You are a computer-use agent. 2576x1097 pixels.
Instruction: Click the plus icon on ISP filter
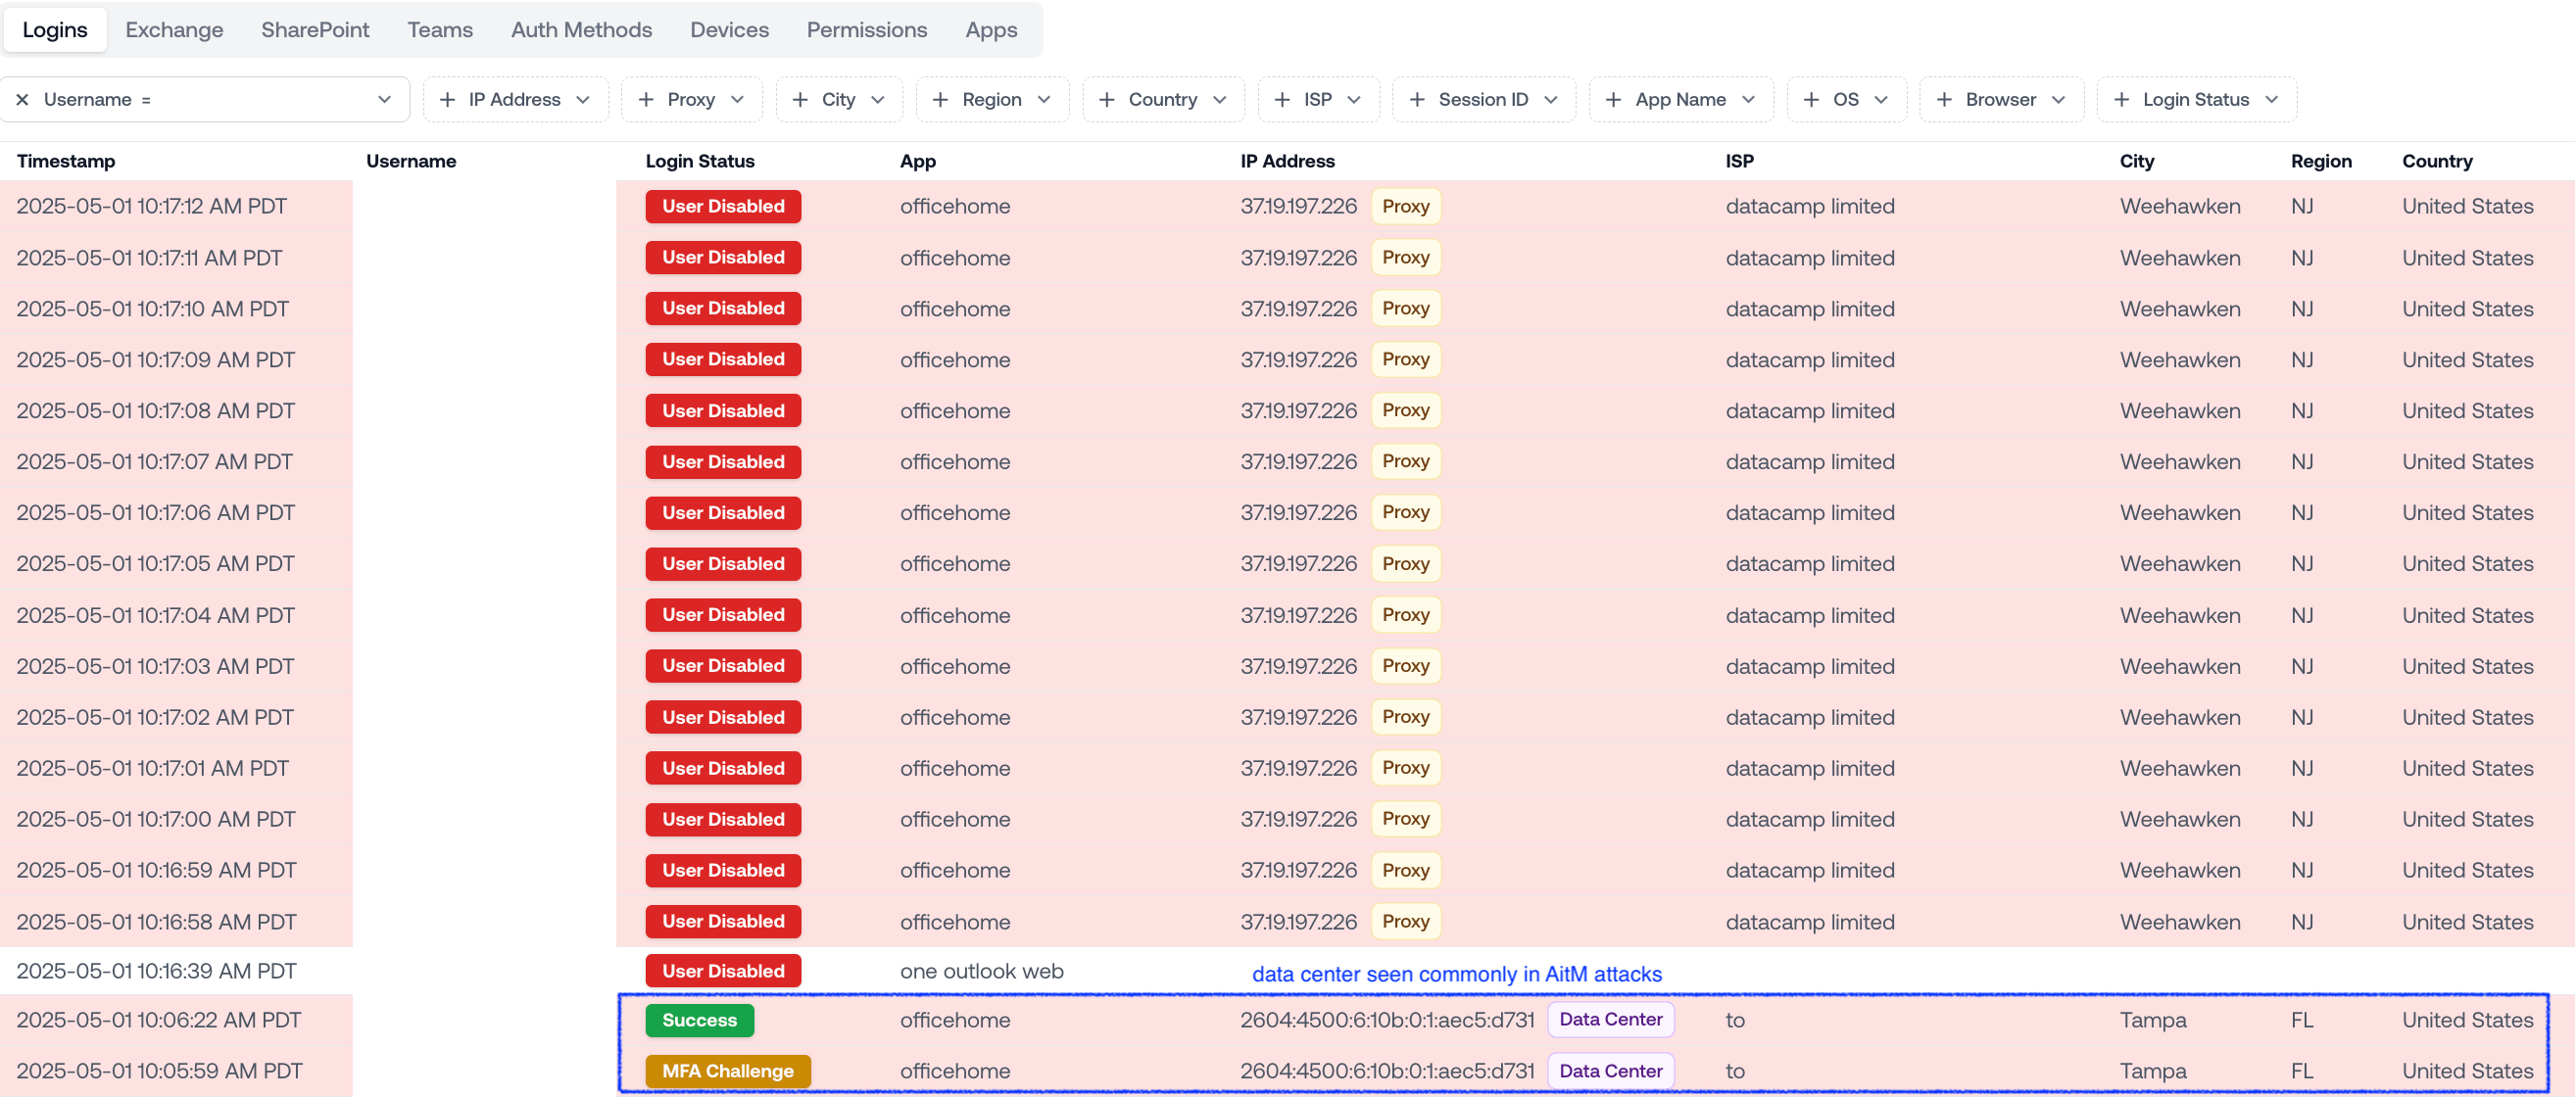(x=1282, y=100)
